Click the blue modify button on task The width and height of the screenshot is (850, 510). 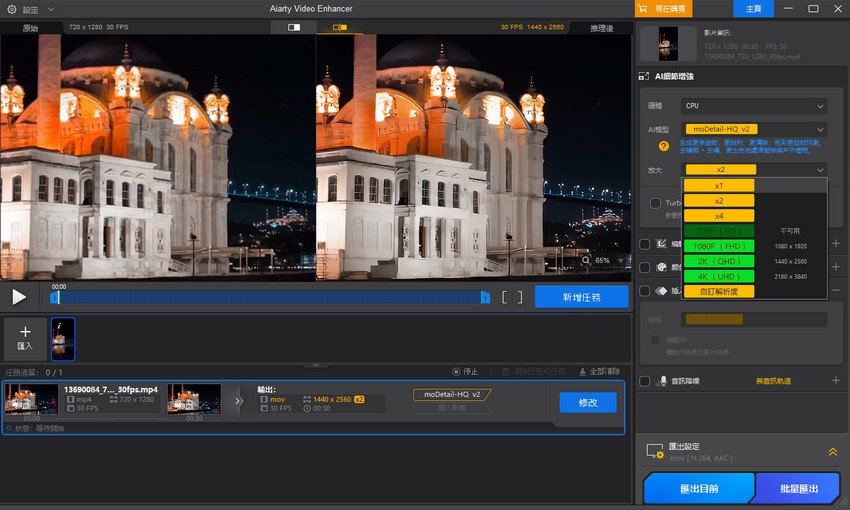[588, 403]
